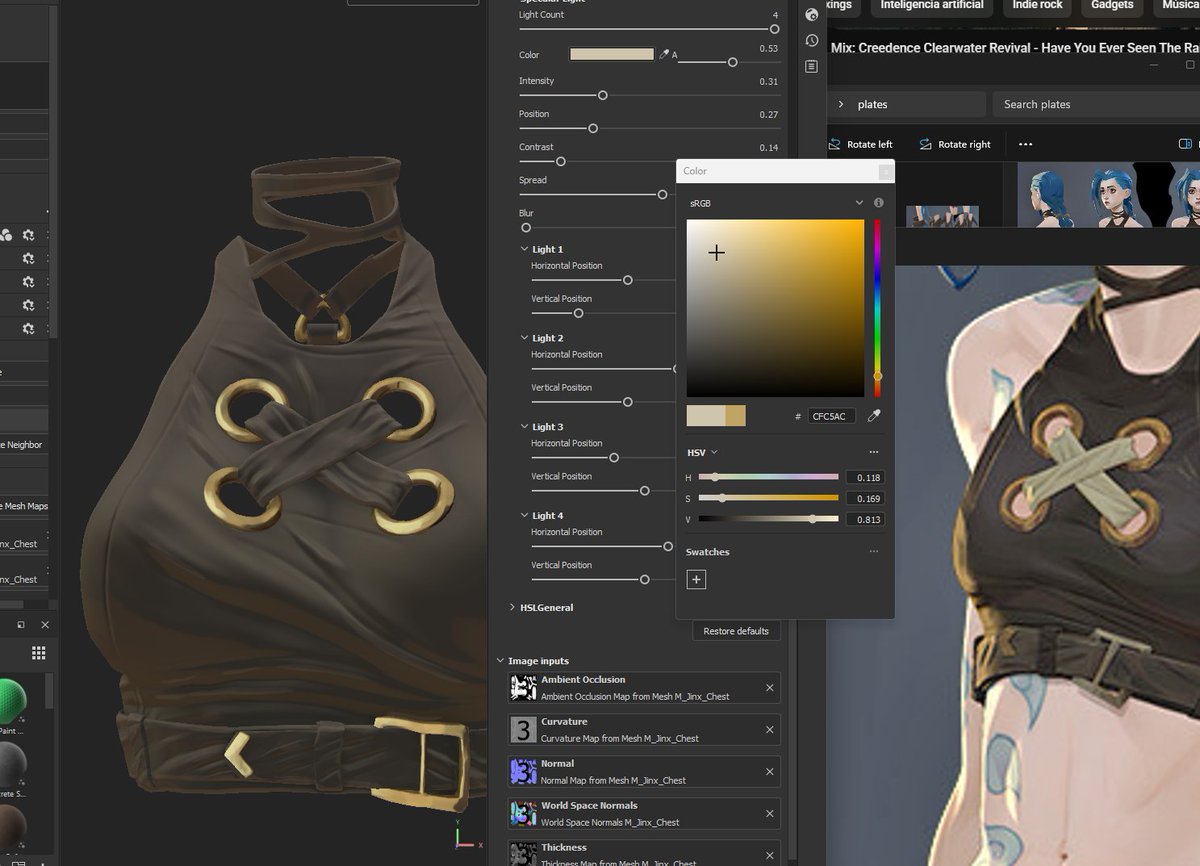The width and height of the screenshot is (1200, 866).
Task: Remove the Curvature image input
Action: tap(769, 730)
